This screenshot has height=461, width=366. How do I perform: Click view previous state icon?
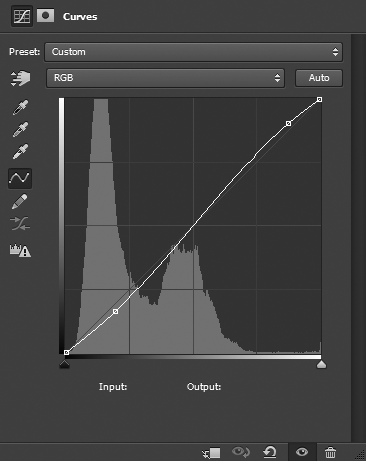pyautogui.click(x=241, y=452)
